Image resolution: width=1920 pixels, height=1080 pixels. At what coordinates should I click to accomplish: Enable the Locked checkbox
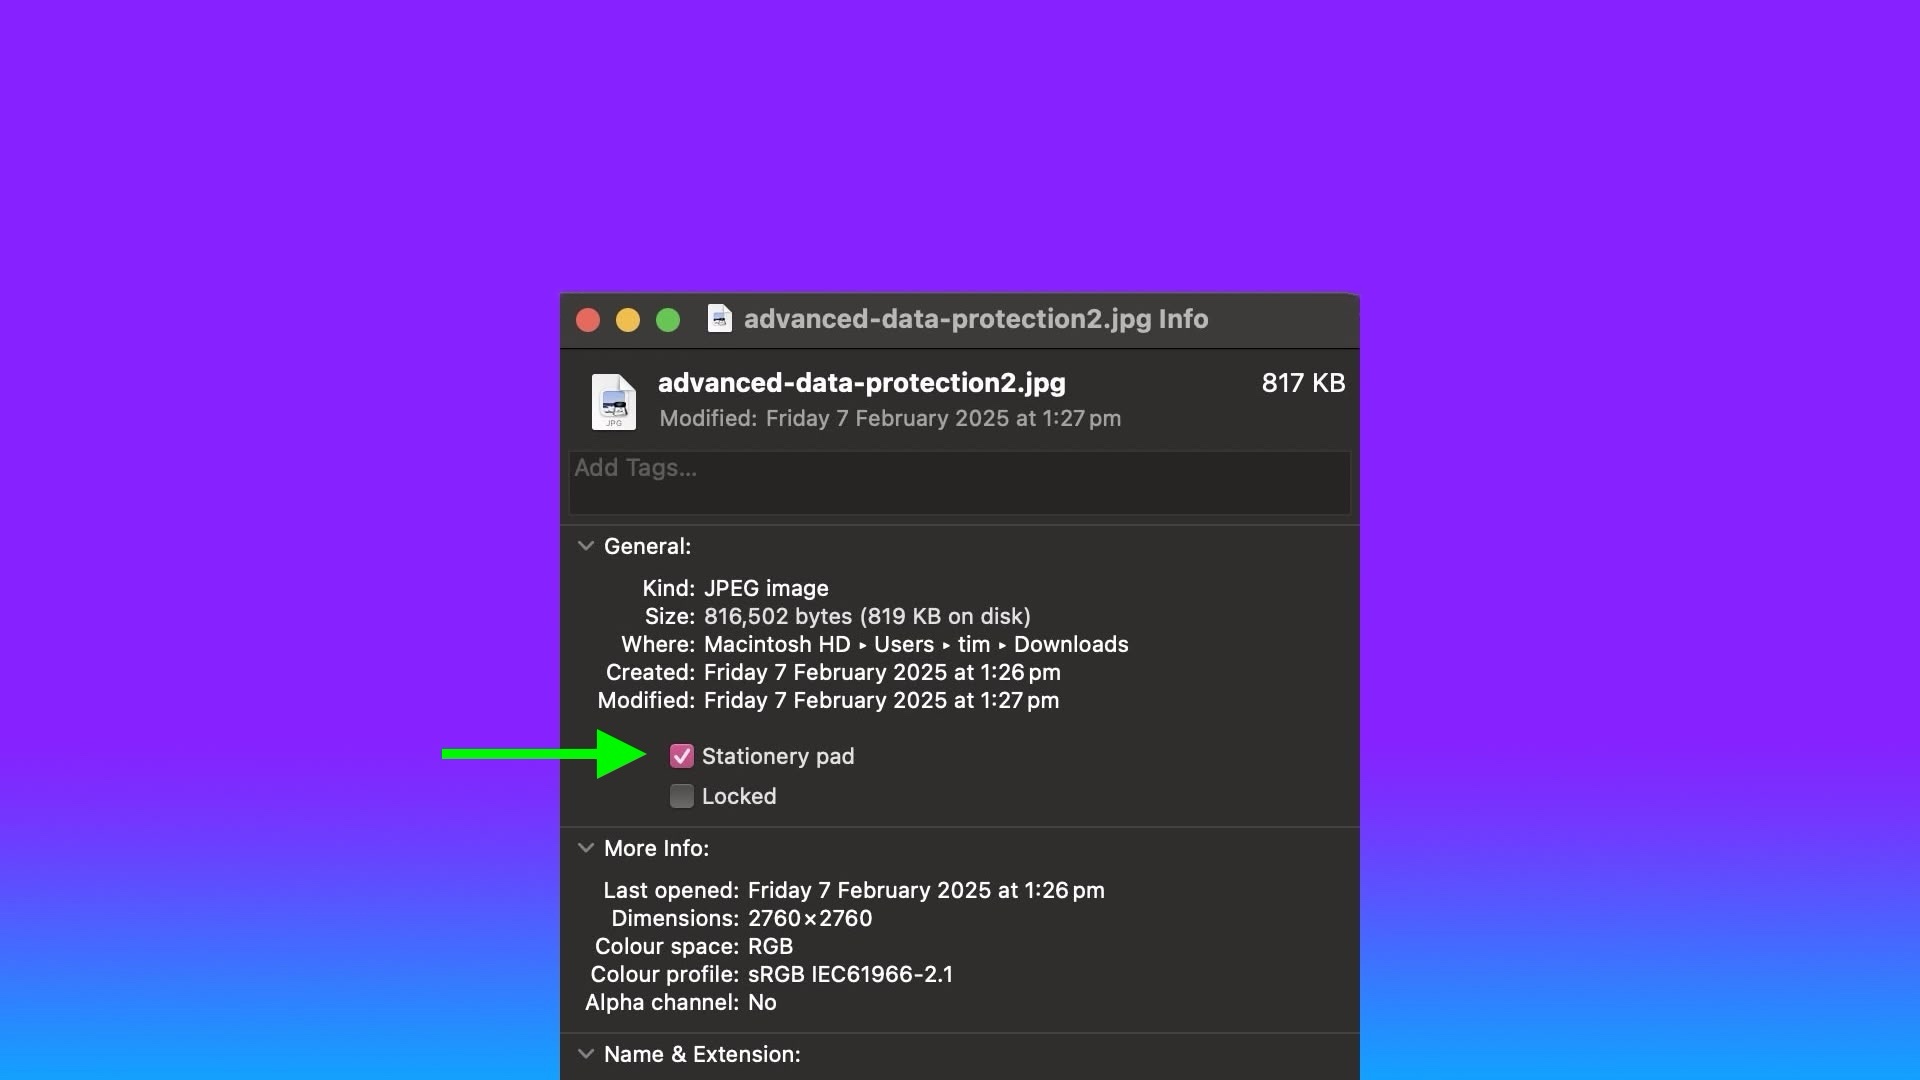(681, 796)
